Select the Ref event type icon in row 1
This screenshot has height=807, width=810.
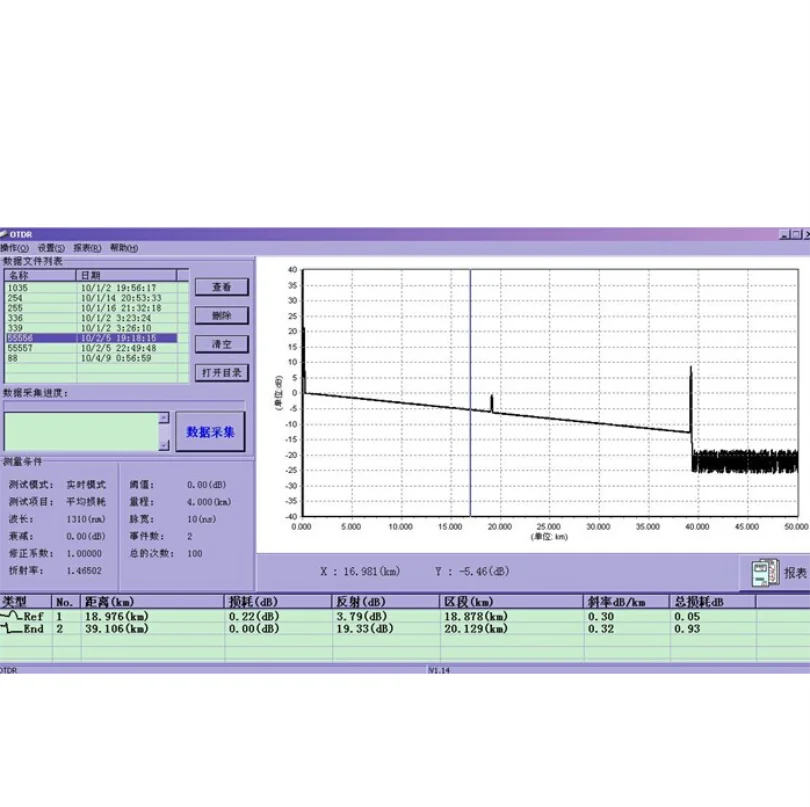(x=10, y=616)
